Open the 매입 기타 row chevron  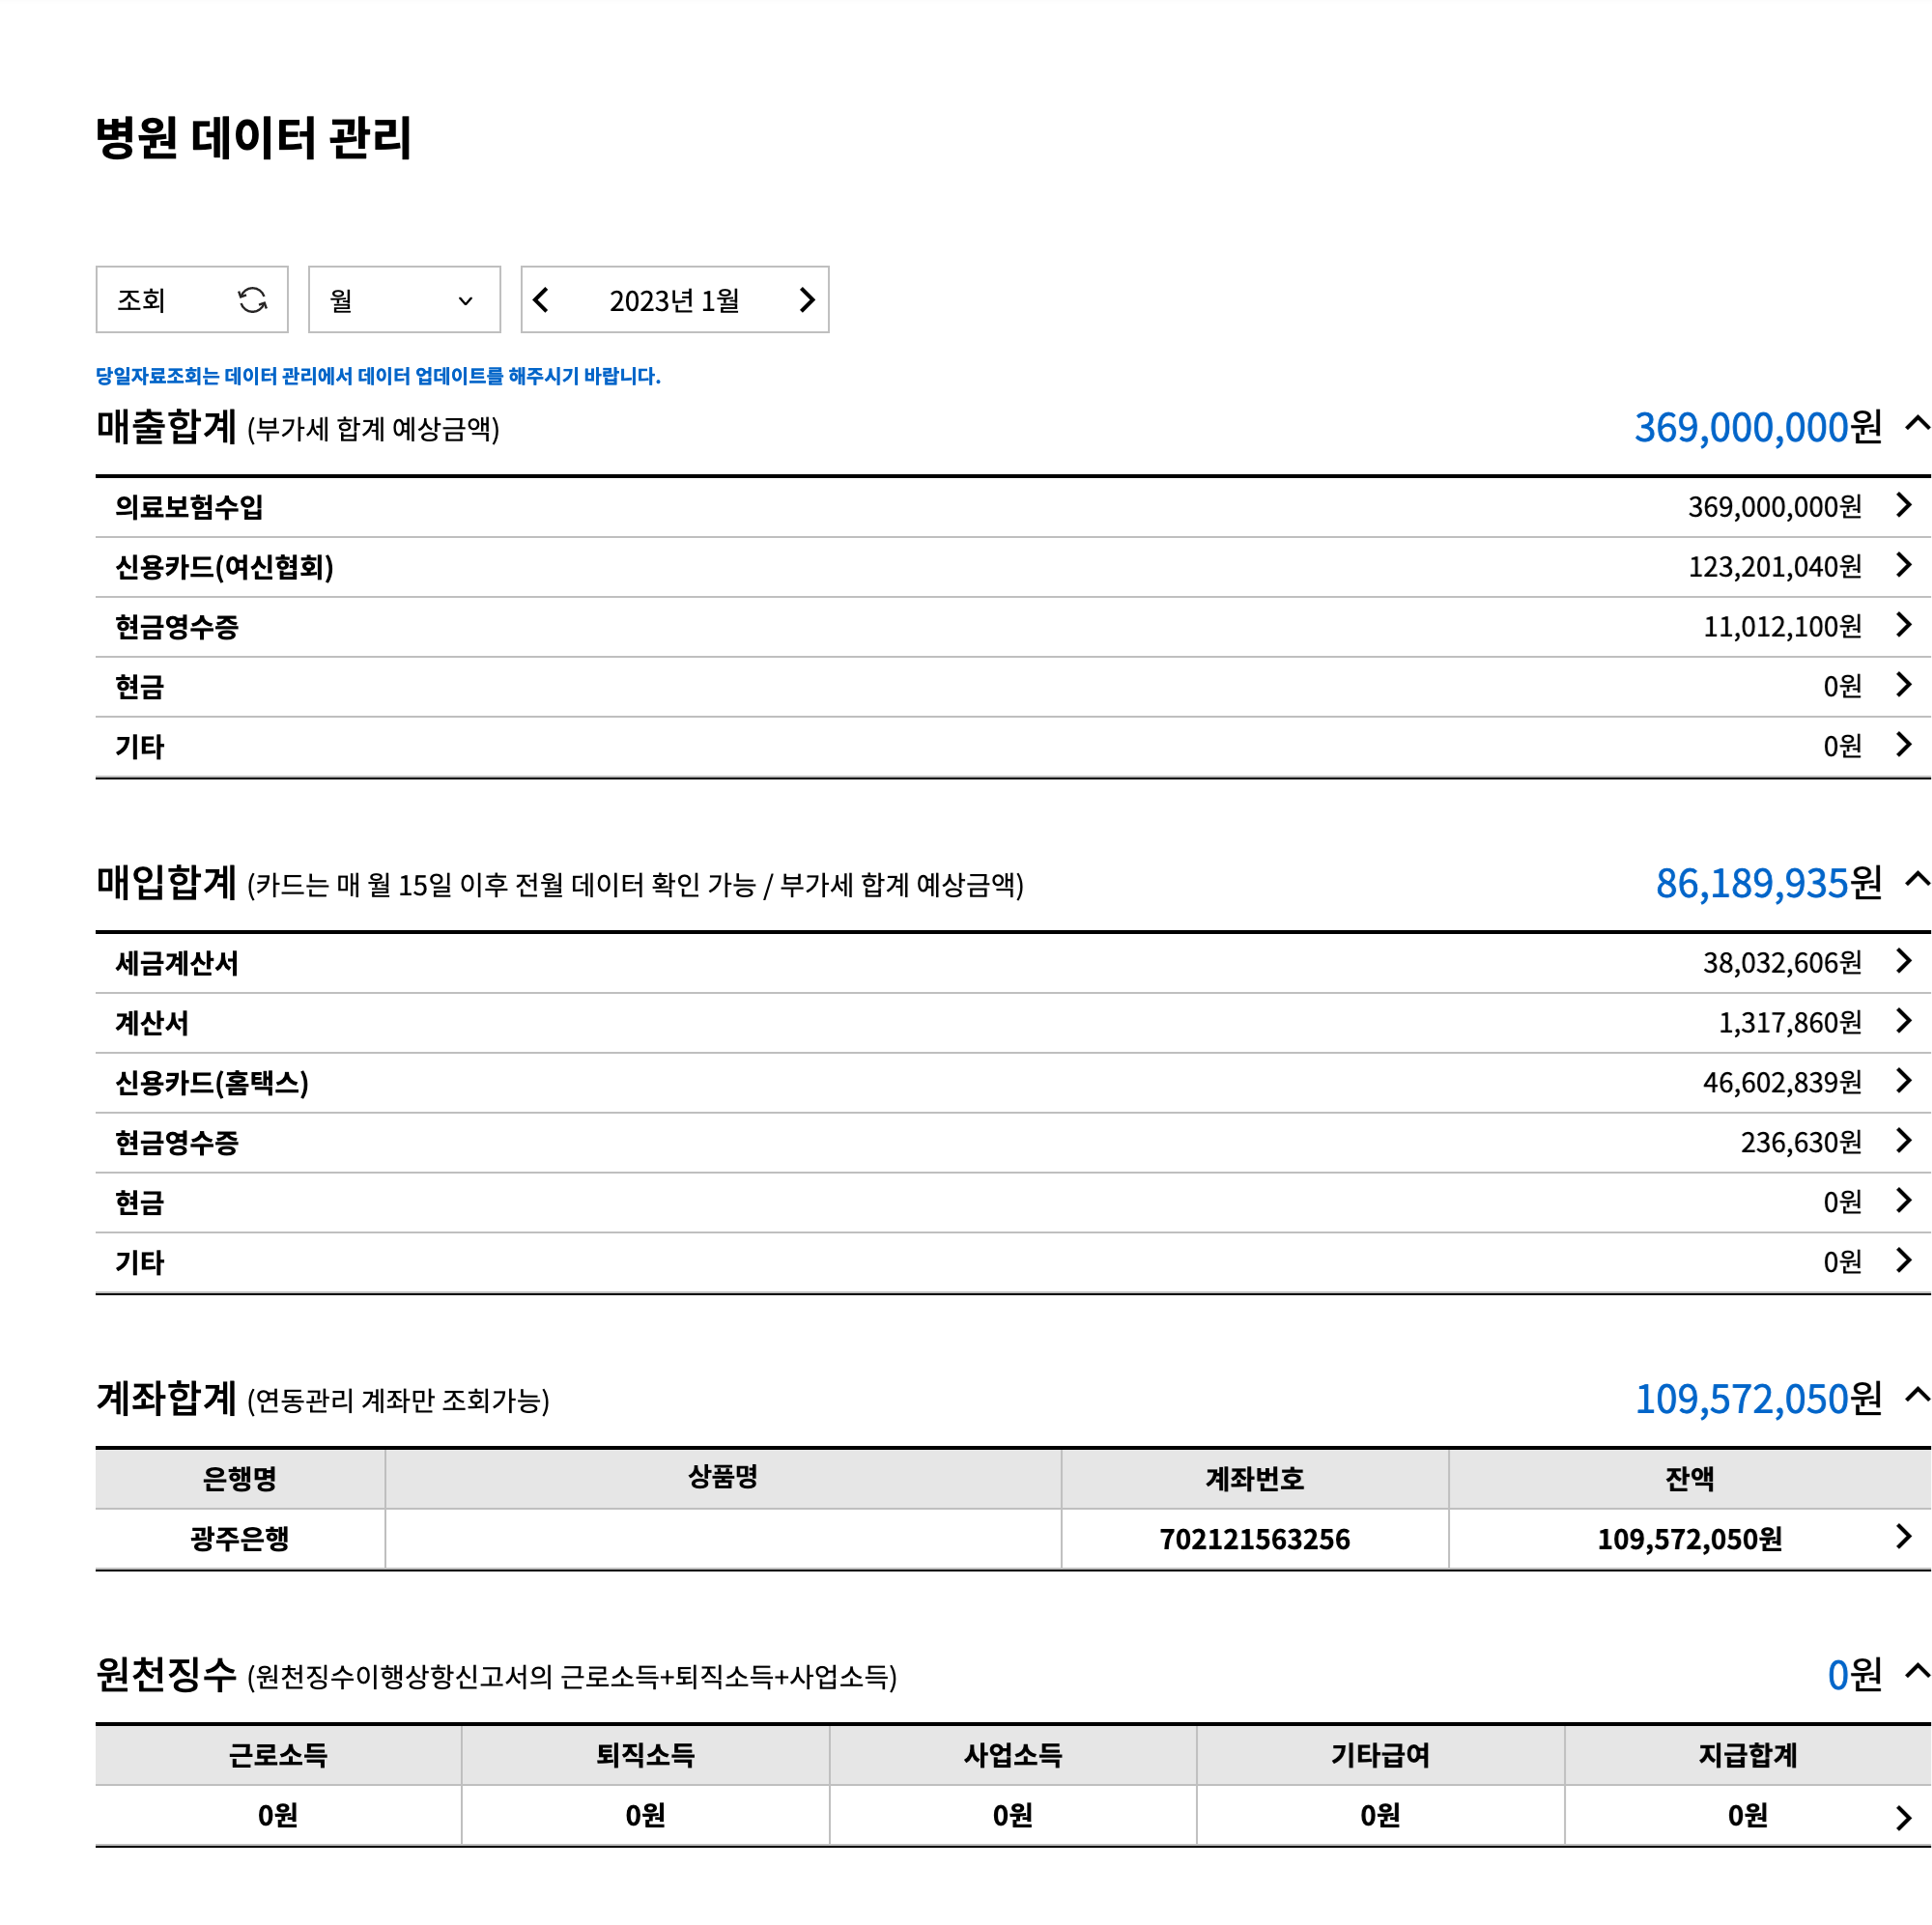click(x=1903, y=1261)
